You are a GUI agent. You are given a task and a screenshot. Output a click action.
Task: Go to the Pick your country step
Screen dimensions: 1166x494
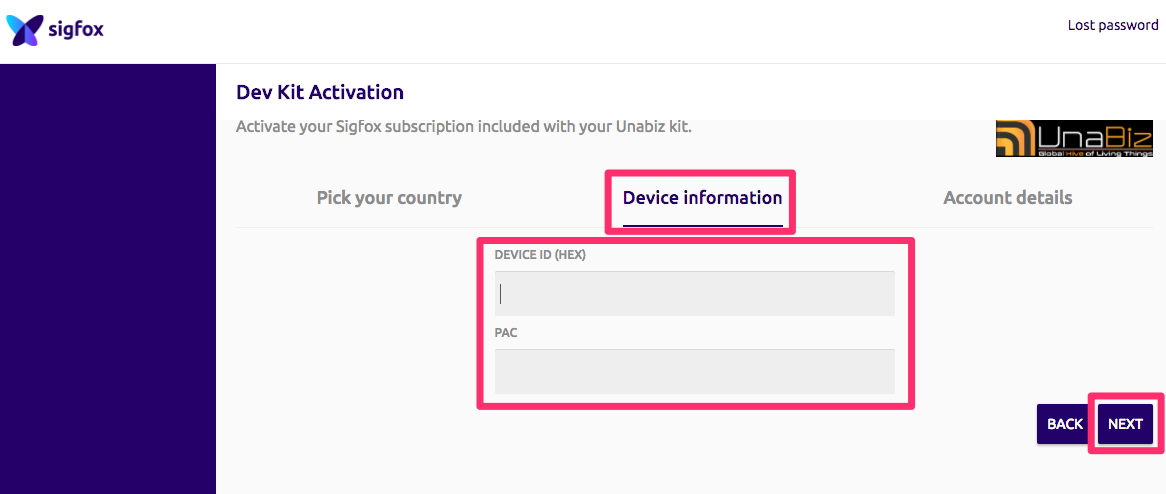point(389,198)
